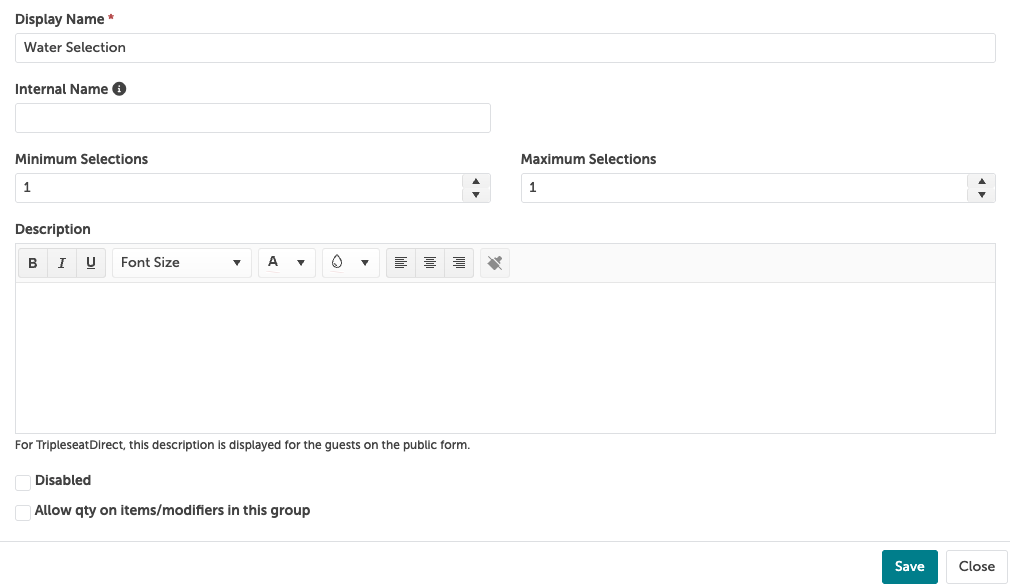
Task: Toggle bold formatting in description editor
Action: pyautogui.click(x=33, y=263)
